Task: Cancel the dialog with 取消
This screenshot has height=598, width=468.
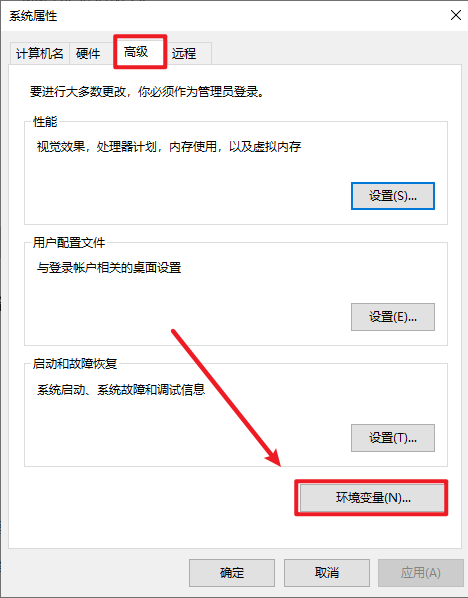Action: [327, 573]
